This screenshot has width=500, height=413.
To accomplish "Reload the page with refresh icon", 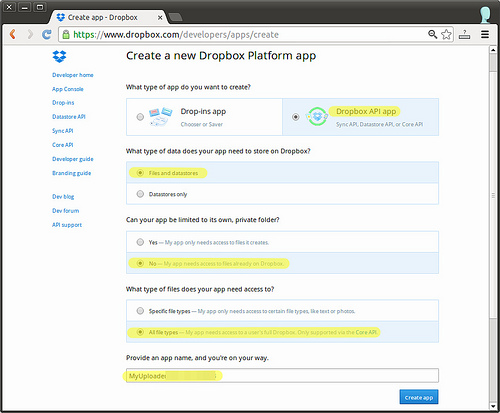I will click(x=46, y=34).
